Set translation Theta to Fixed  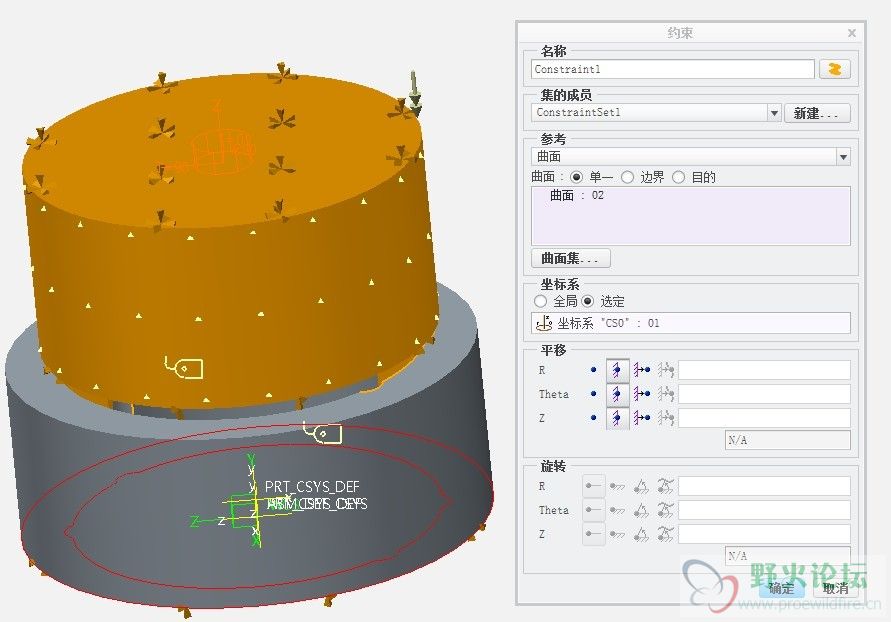click(618, 394)
